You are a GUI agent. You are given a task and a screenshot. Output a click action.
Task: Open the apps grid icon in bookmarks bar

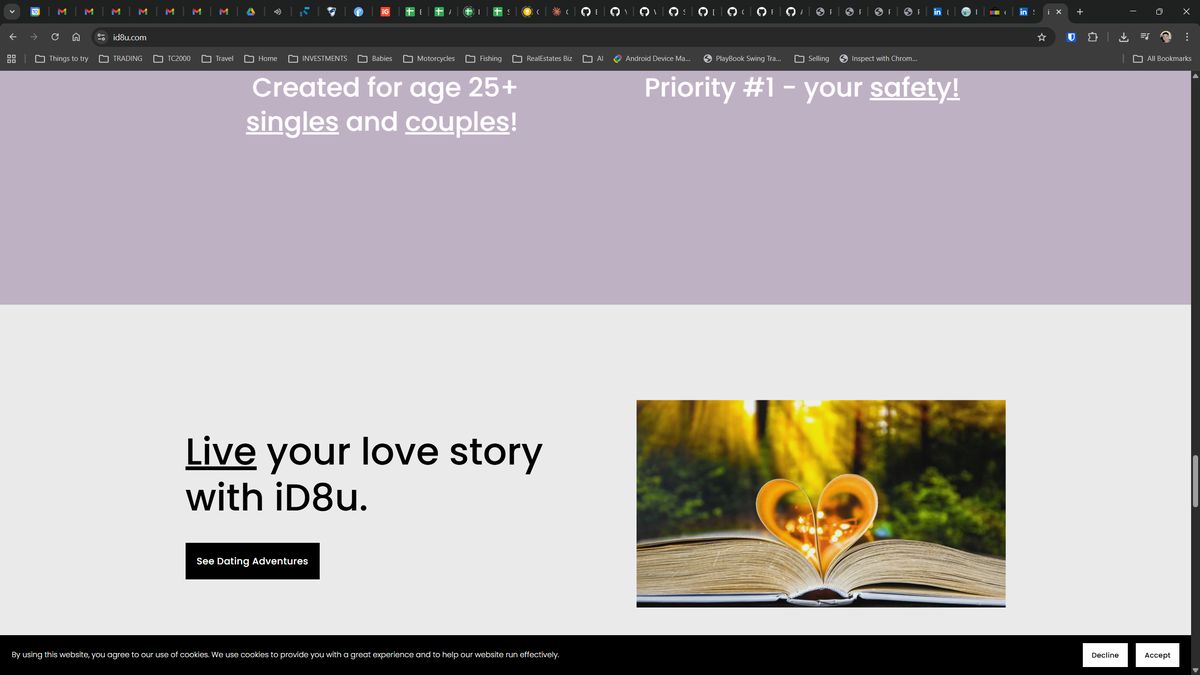coord(12,59)
